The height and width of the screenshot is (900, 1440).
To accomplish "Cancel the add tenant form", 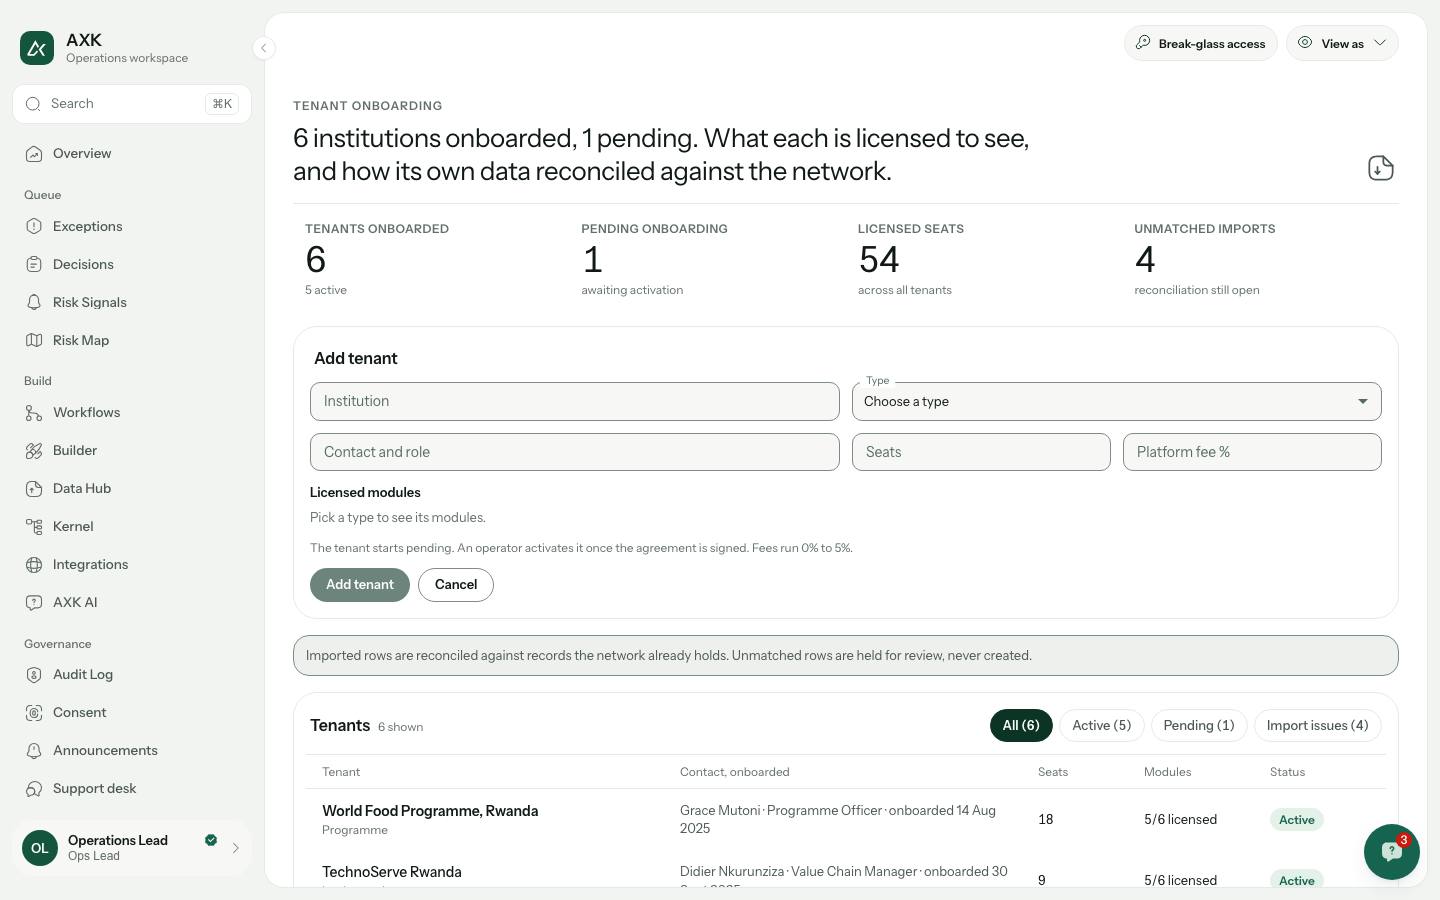I will point(456,585).
